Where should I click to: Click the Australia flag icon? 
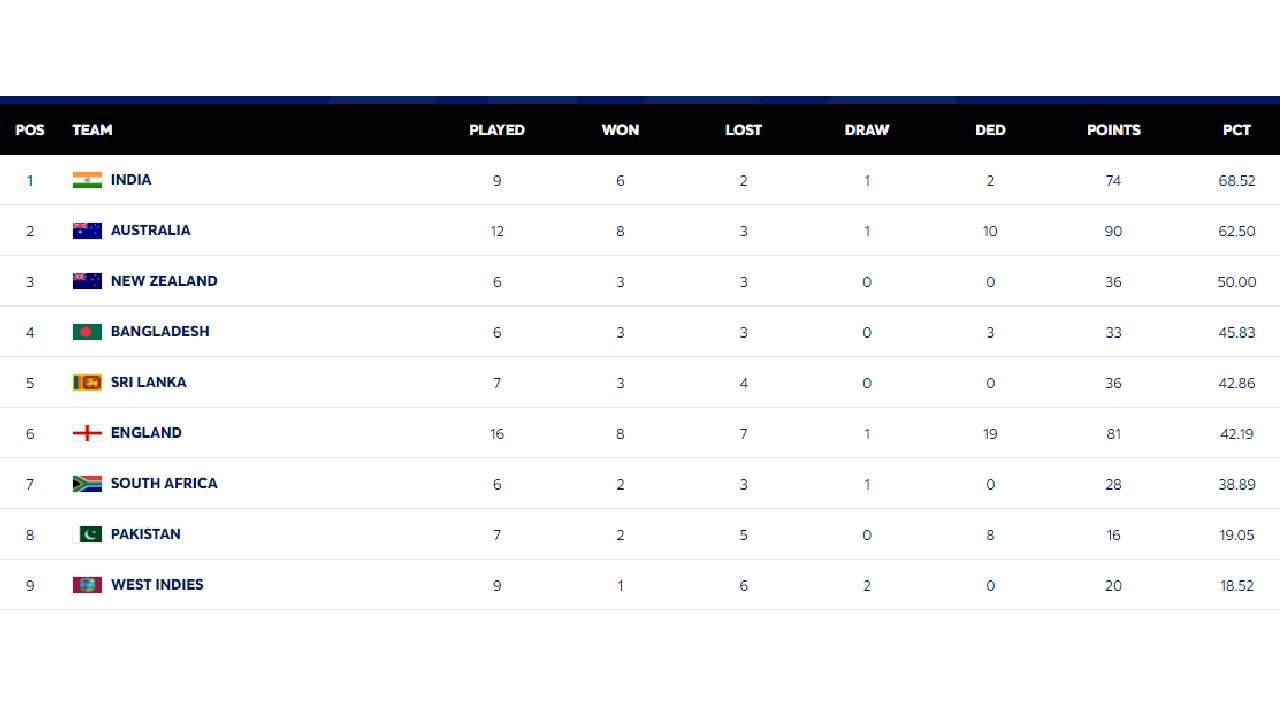coord(87,231)
